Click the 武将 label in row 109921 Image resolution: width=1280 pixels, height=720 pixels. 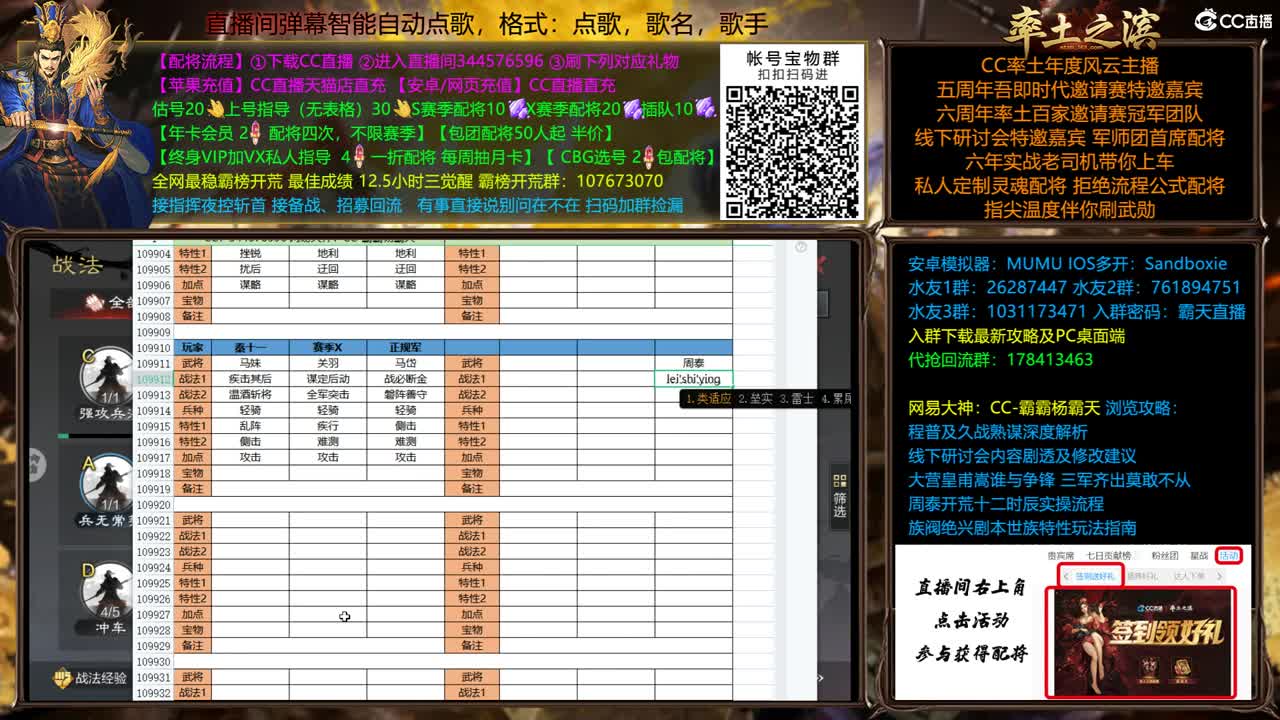192,520
